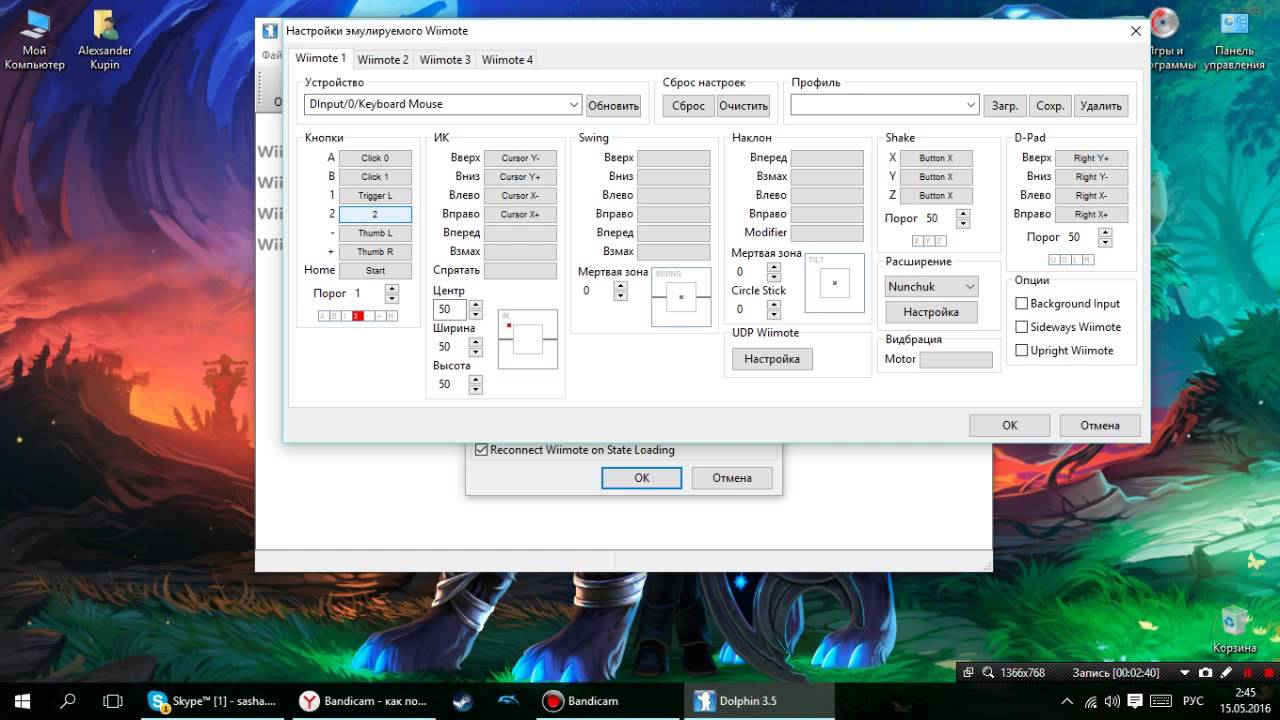Click OK in the background Wiimote dialog
Image resolution: width=1280 pixels, height=720 pixels.
[642, 478]
